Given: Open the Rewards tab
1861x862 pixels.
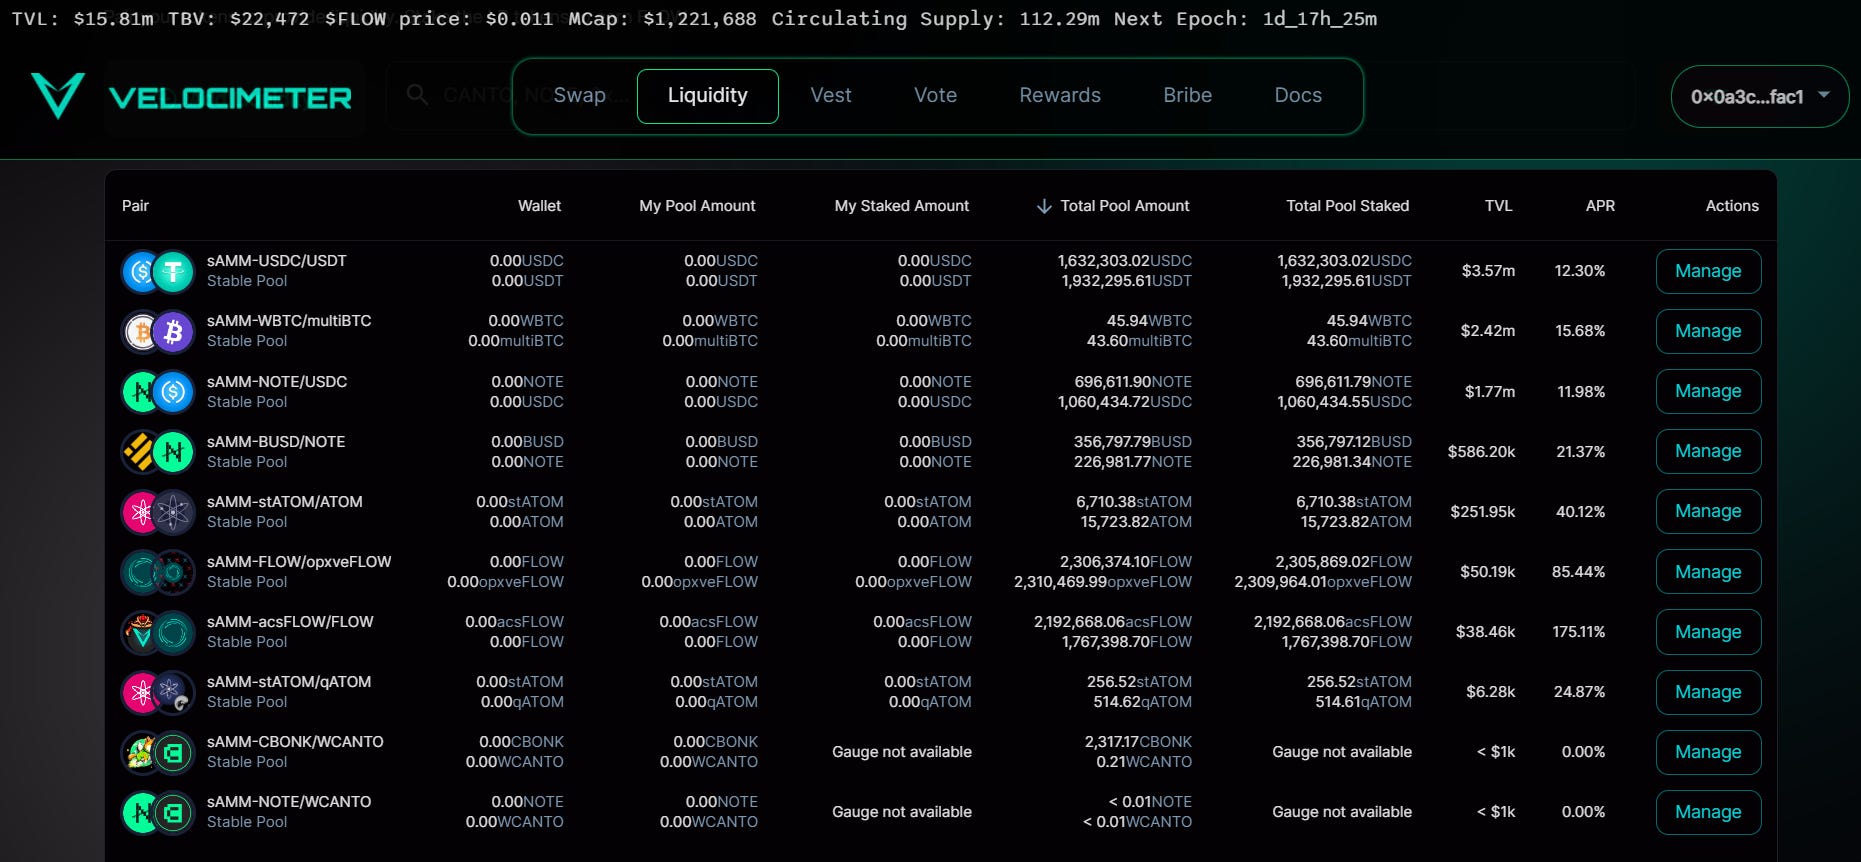Looking at the screenshot, I should [1060, 95].
